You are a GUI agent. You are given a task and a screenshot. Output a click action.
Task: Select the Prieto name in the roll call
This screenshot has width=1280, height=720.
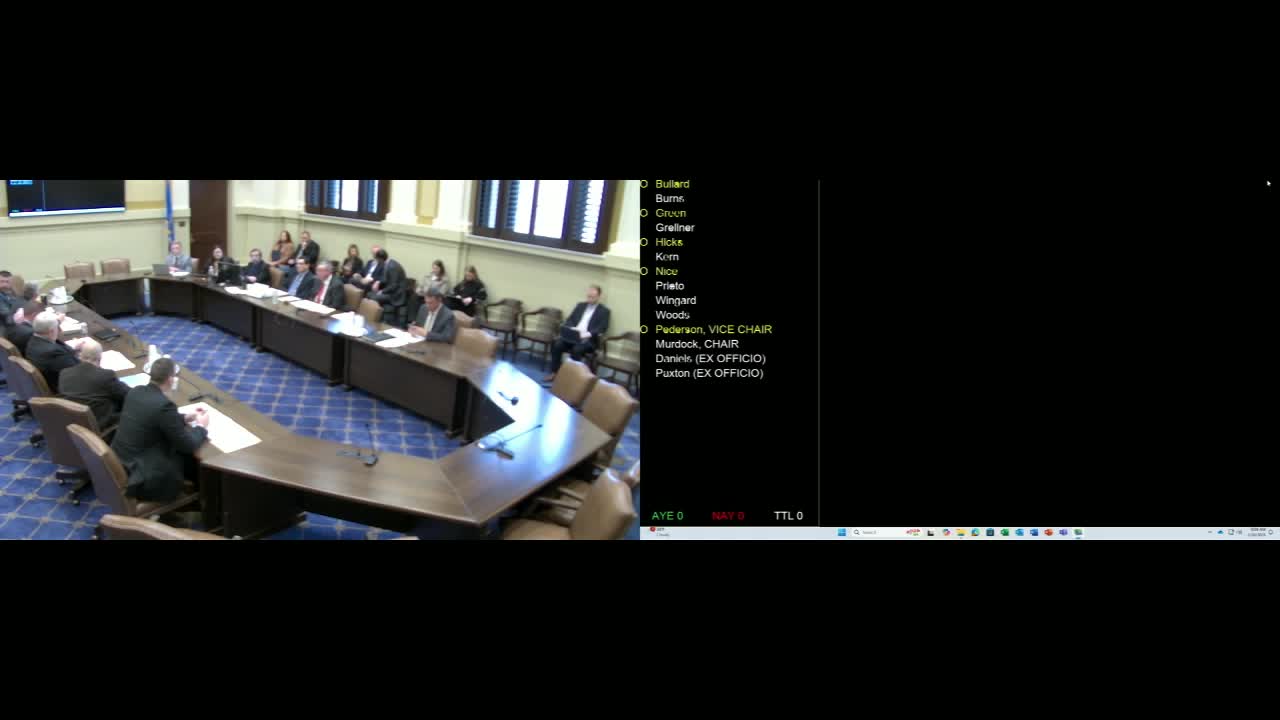coord(670,286)
